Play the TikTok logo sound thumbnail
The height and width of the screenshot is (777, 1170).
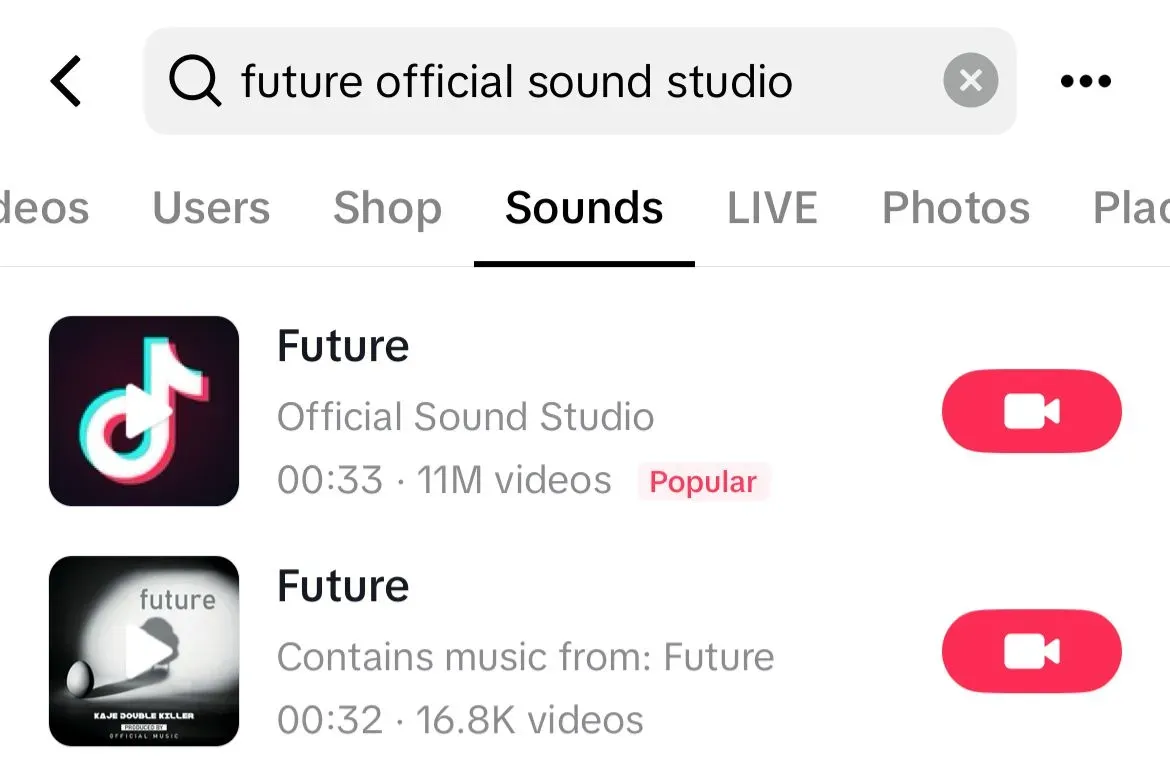point(144,411)
